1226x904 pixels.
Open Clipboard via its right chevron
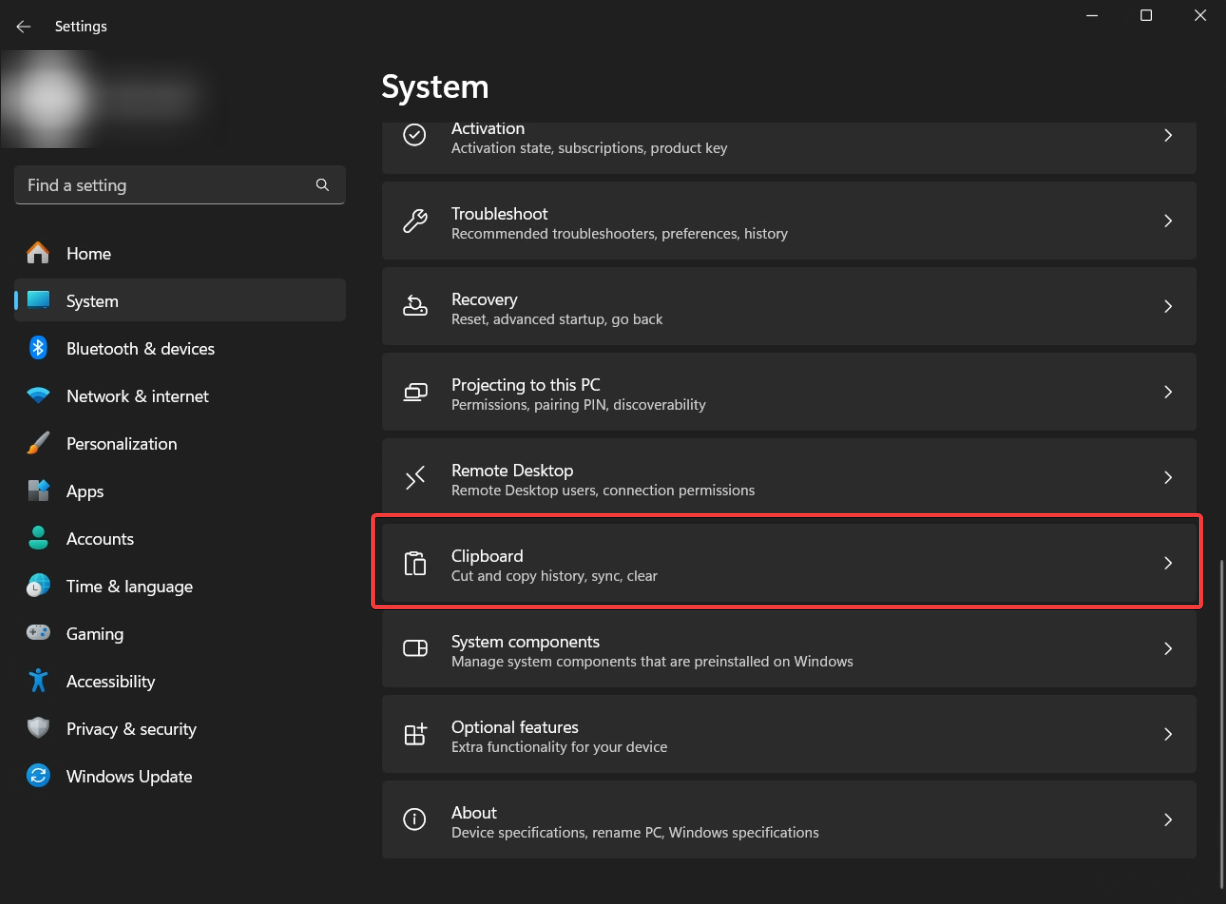coord(1168,563)
